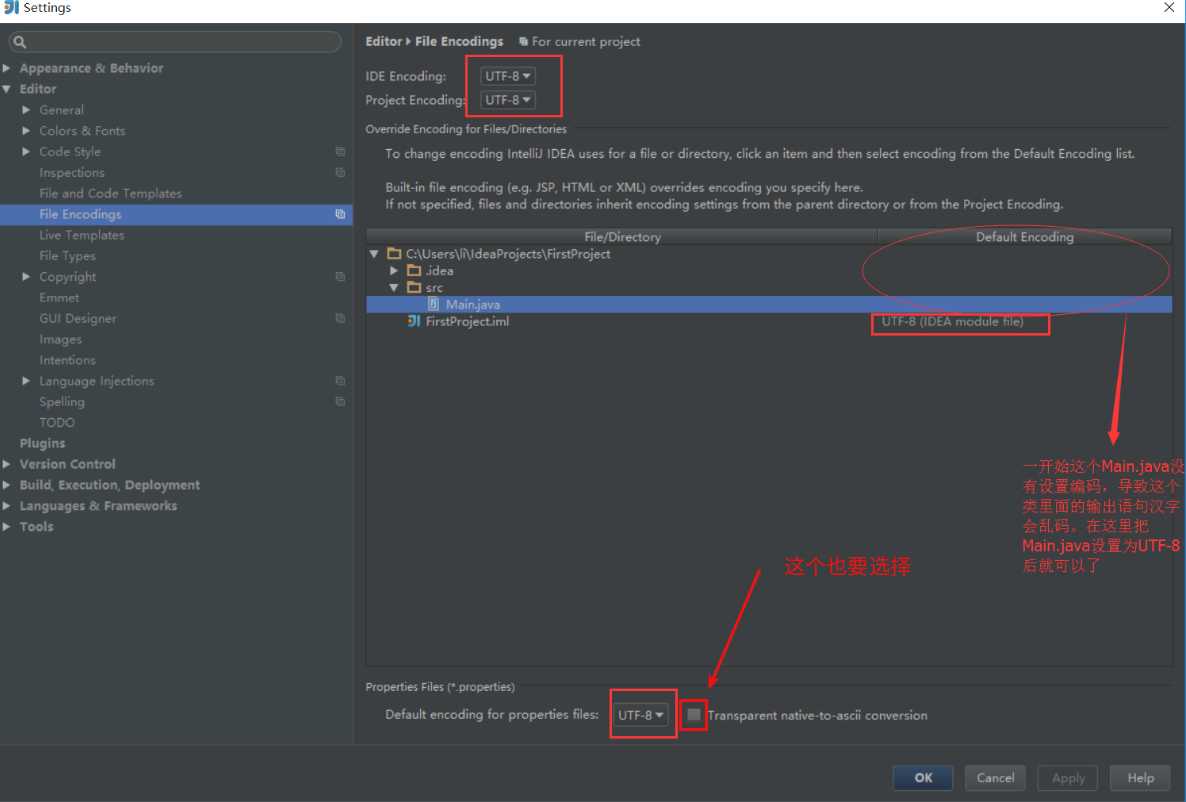Collapse the src folder arrow
This screenshot has height=802, width=1186.
point(394,288)
